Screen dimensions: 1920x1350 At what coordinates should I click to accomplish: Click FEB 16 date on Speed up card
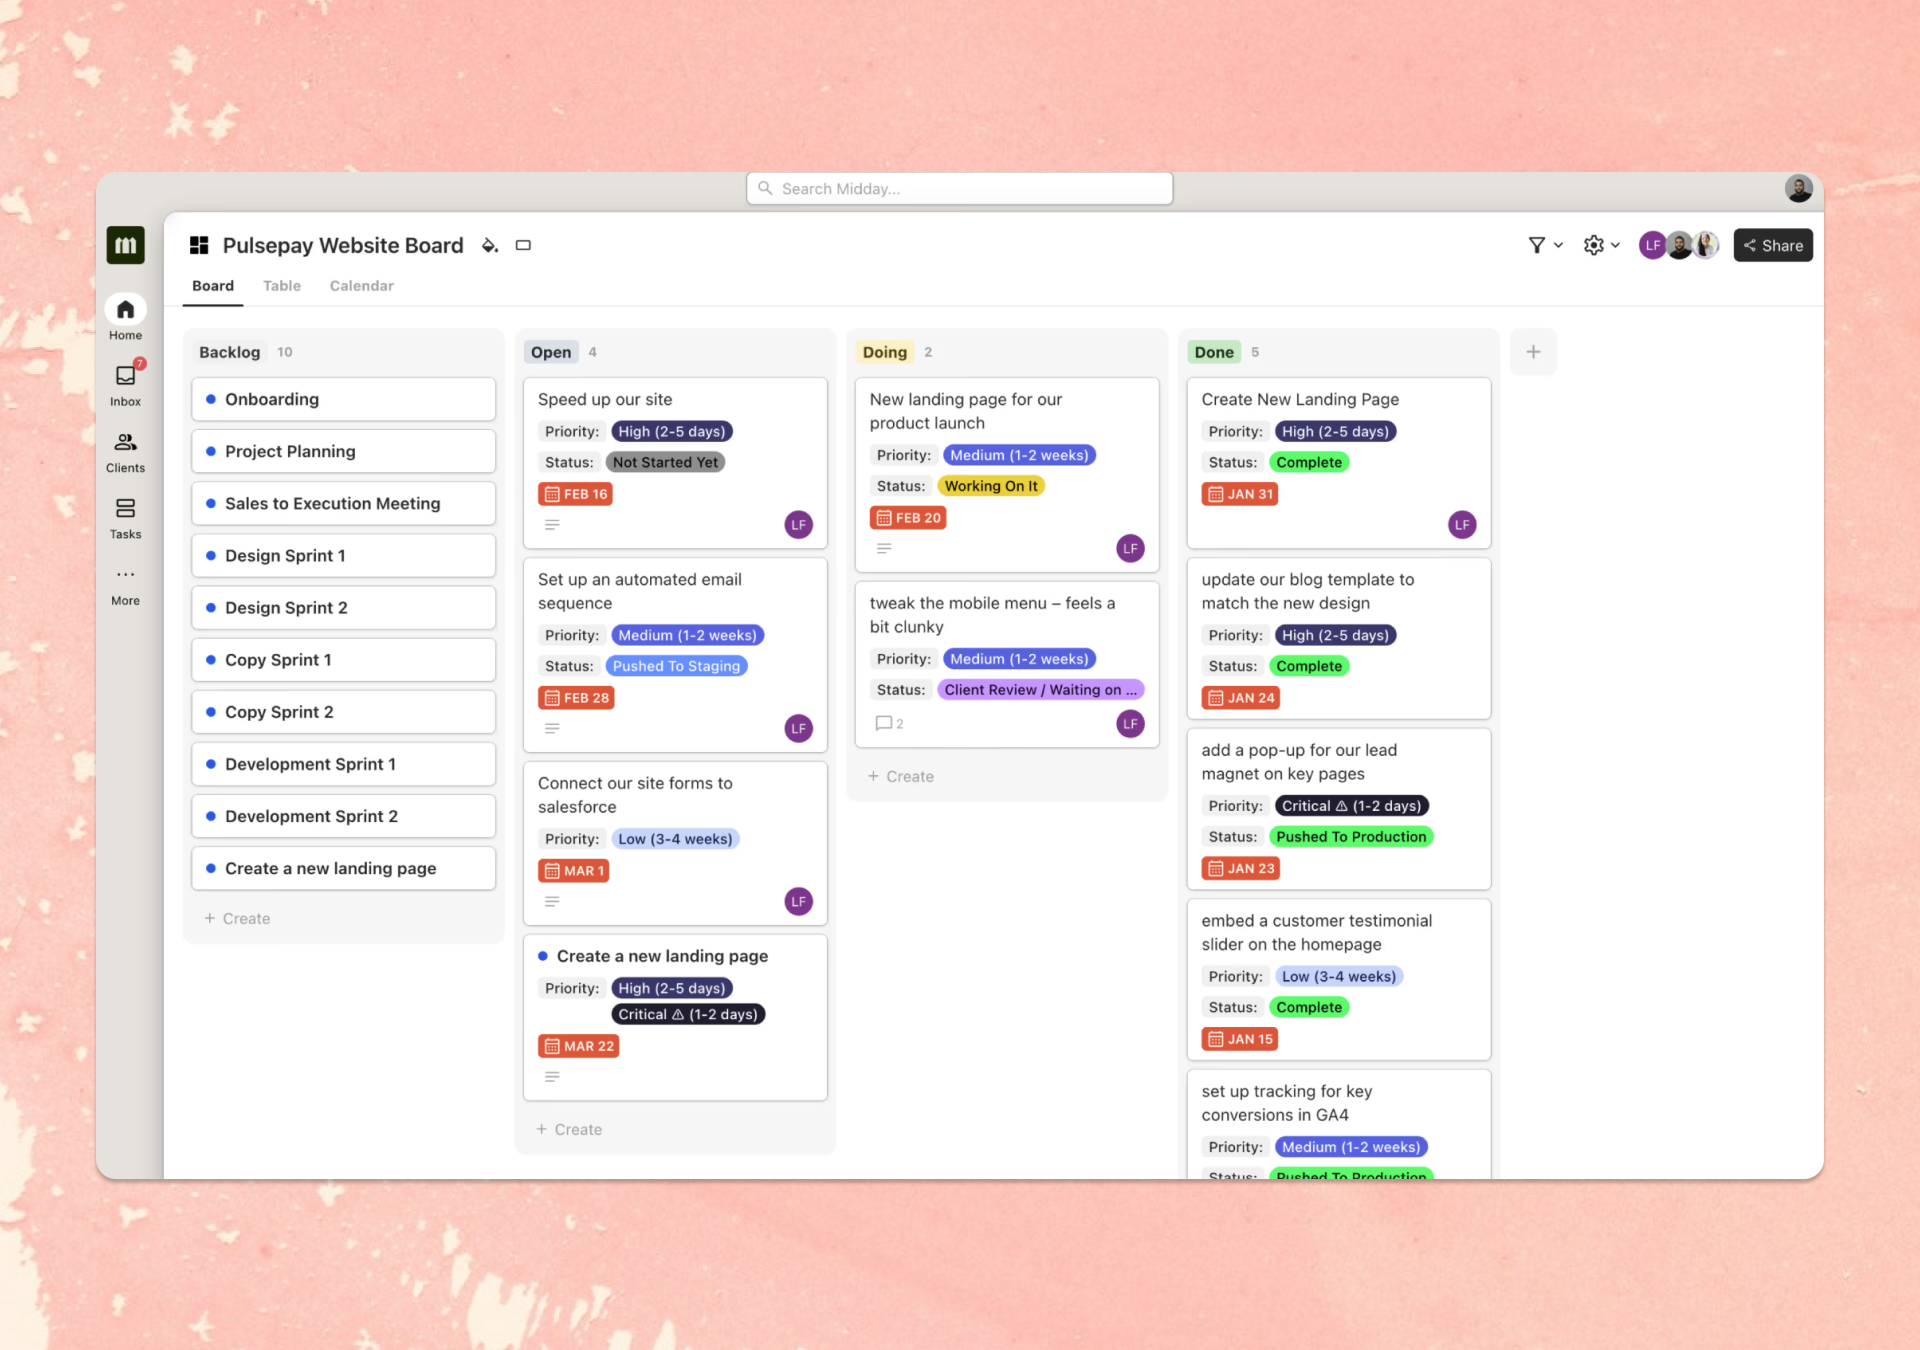click(x=575, y=494)
